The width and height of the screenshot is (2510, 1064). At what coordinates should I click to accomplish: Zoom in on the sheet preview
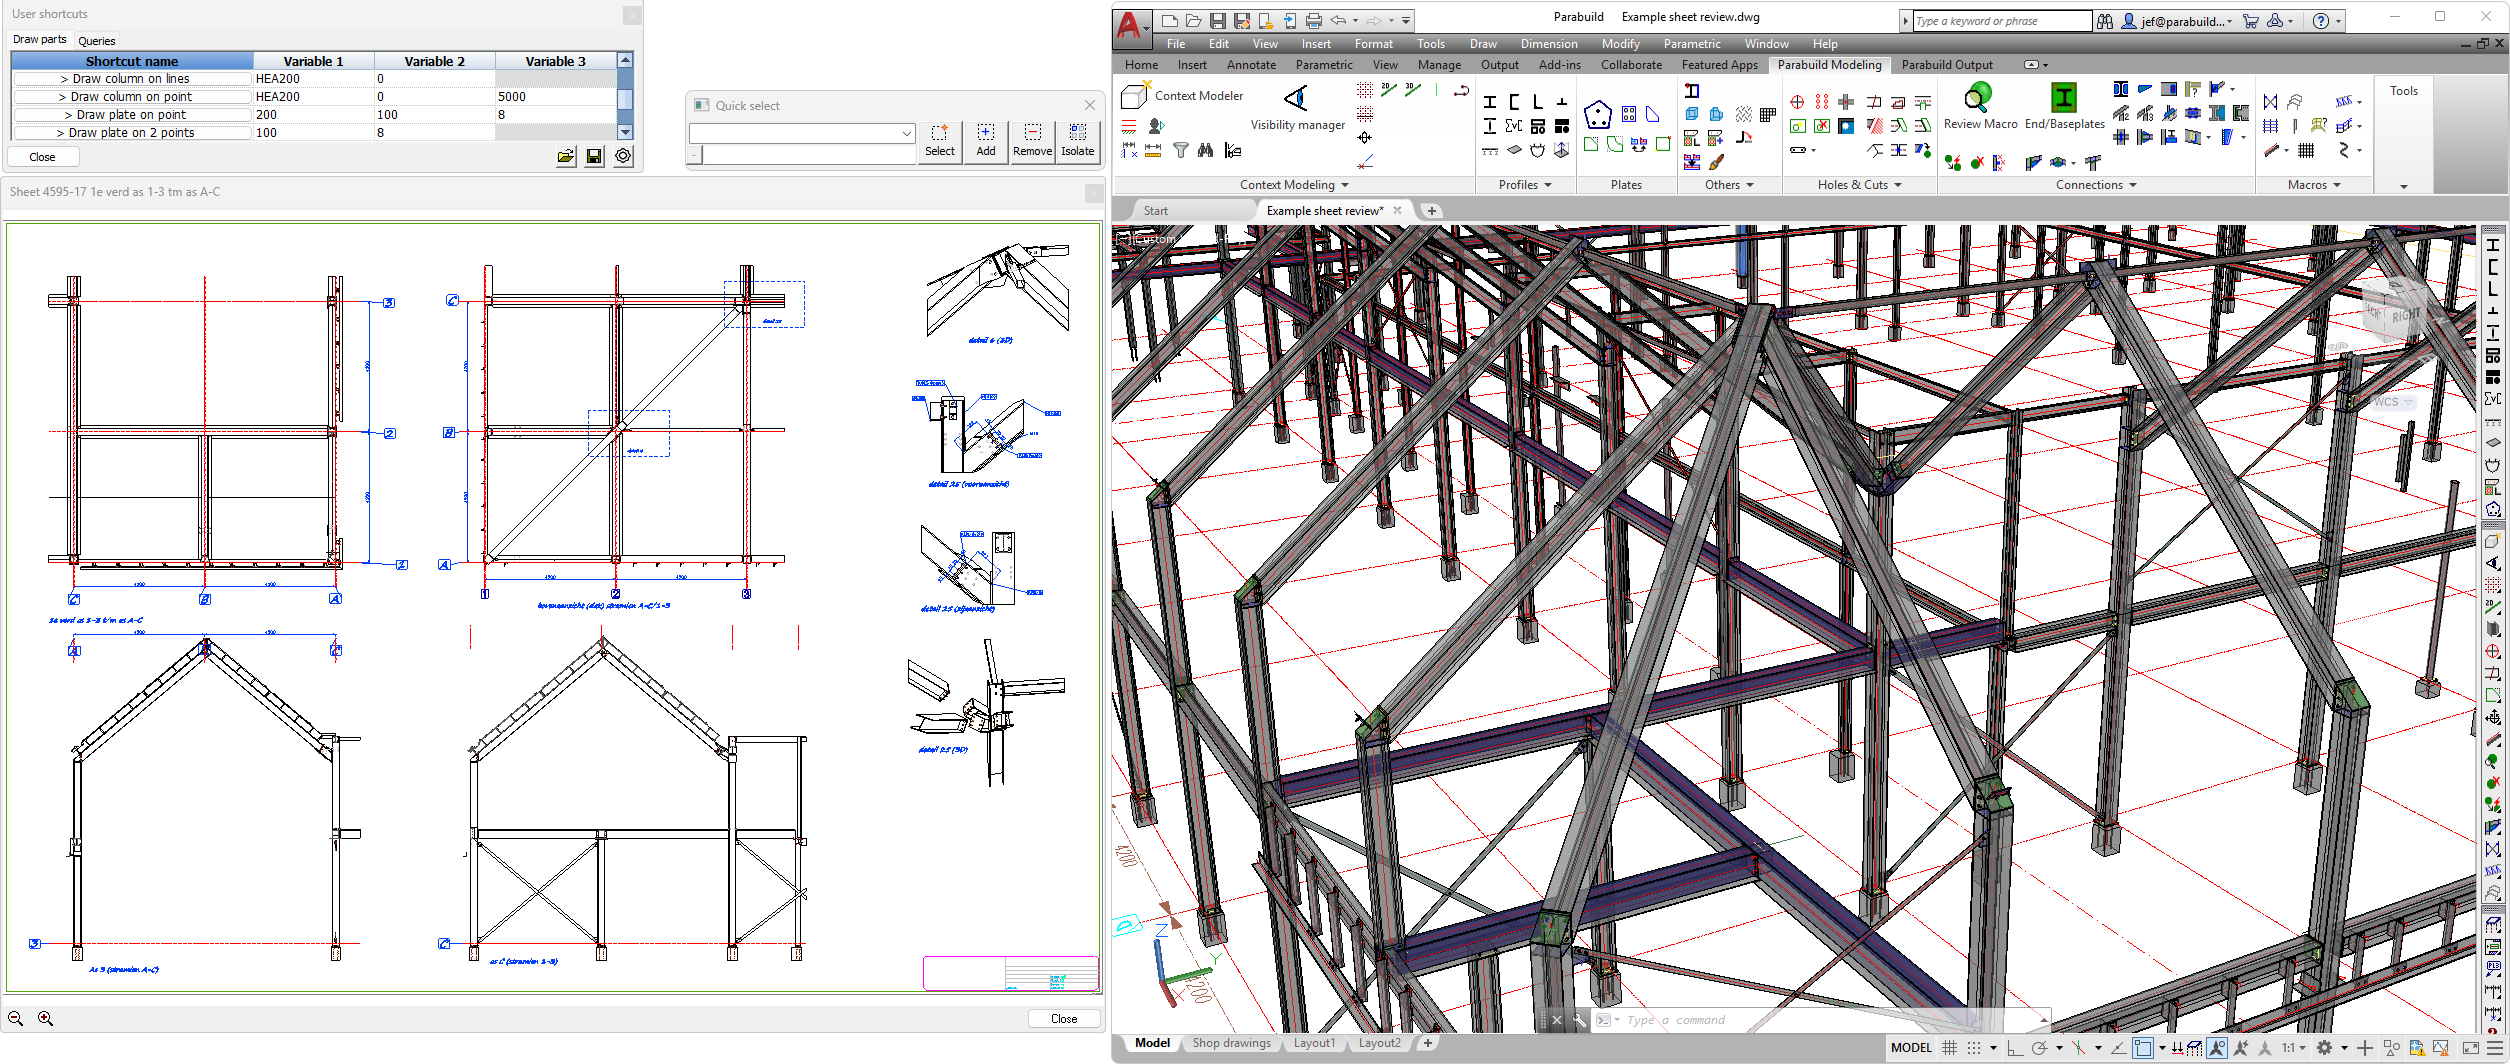pyautogui.click(x=45, y=1018)
